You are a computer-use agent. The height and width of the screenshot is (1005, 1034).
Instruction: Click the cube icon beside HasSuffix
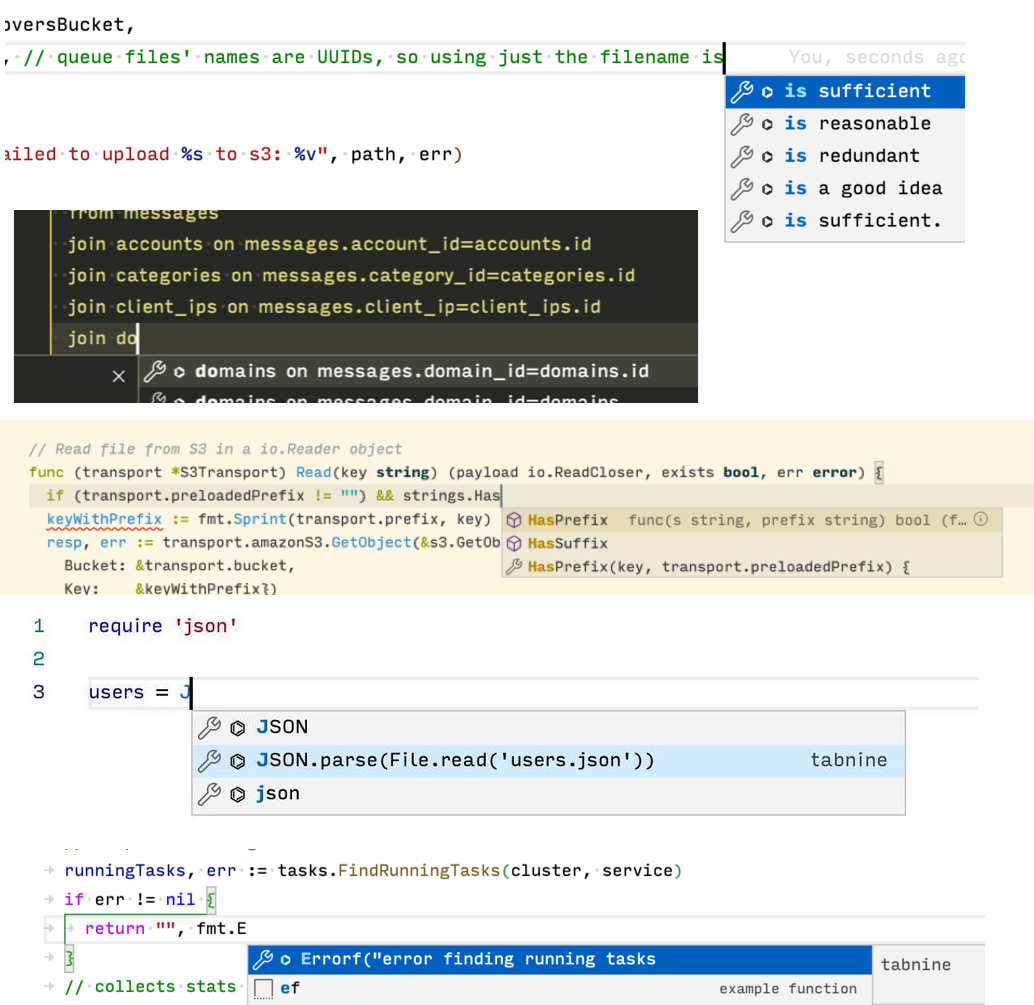pyautogui.click(x=514, y=543)
